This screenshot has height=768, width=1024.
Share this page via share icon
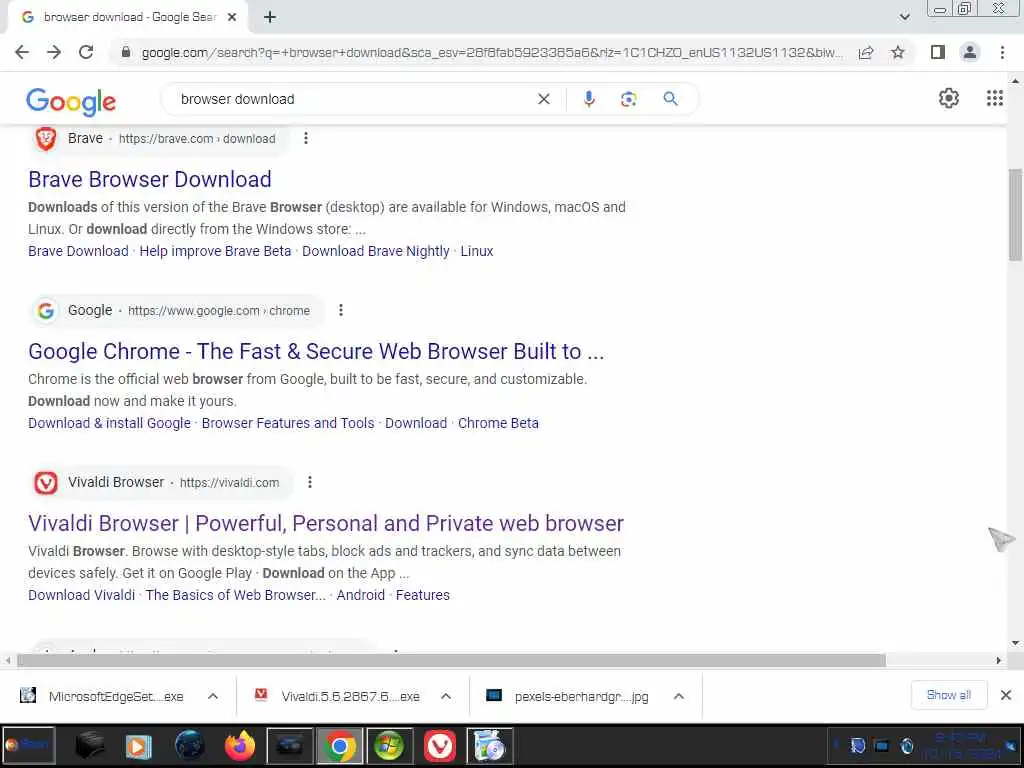[x=866, y=52]
